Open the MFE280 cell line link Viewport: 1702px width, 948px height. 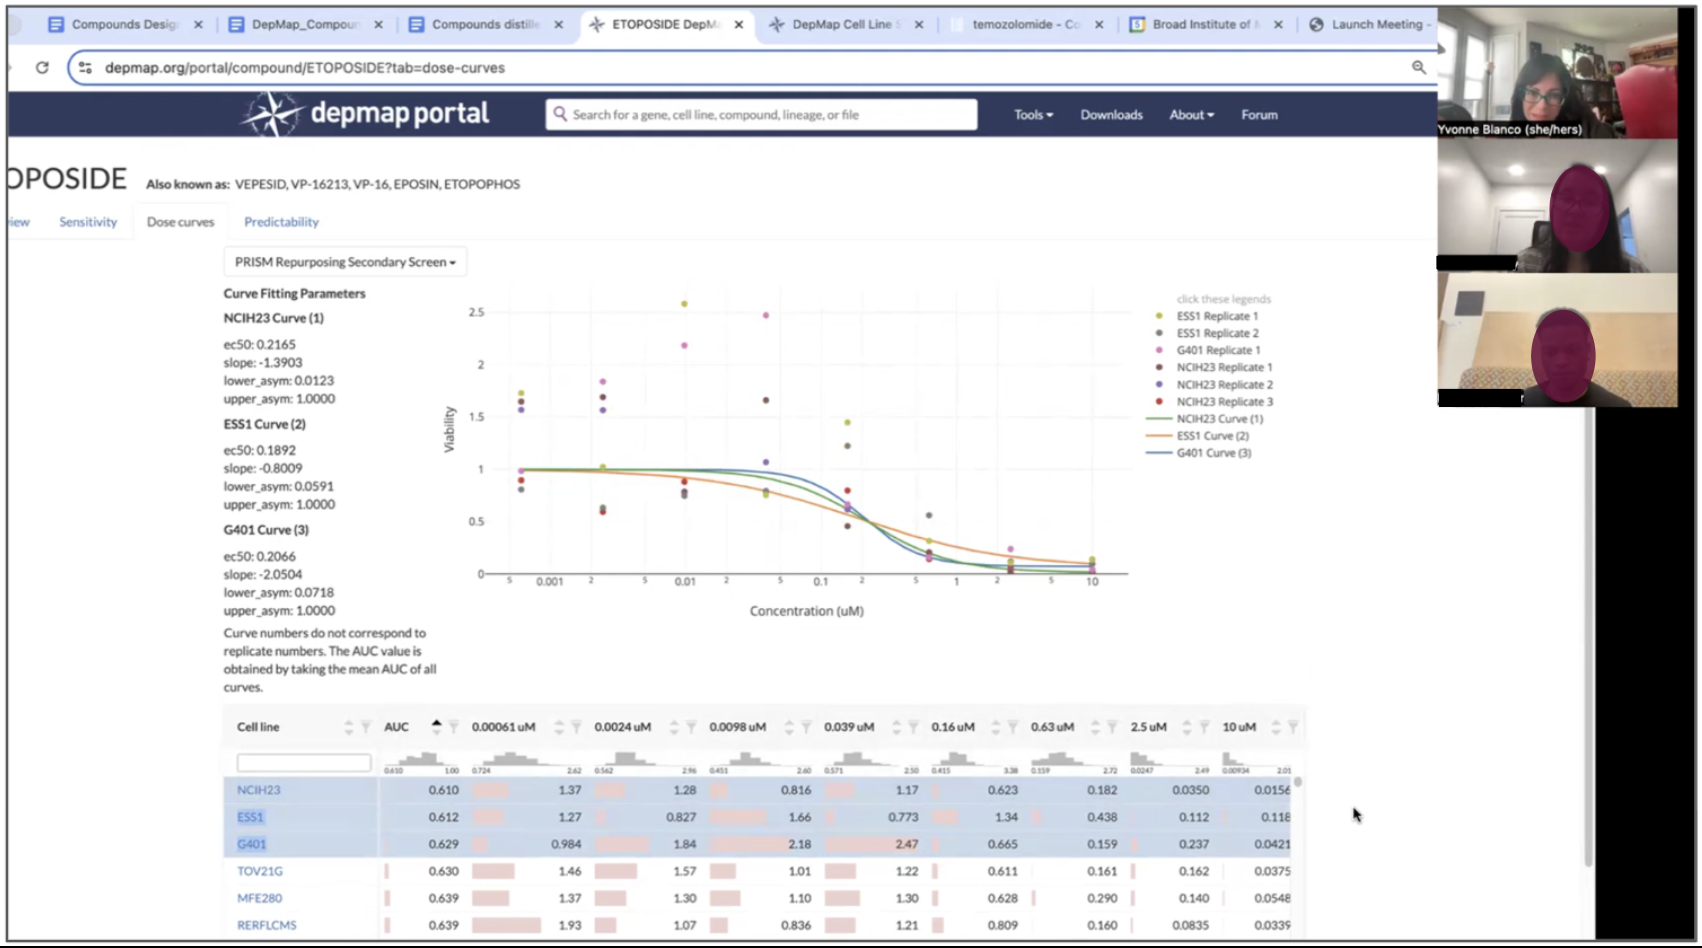coord(259,898)
